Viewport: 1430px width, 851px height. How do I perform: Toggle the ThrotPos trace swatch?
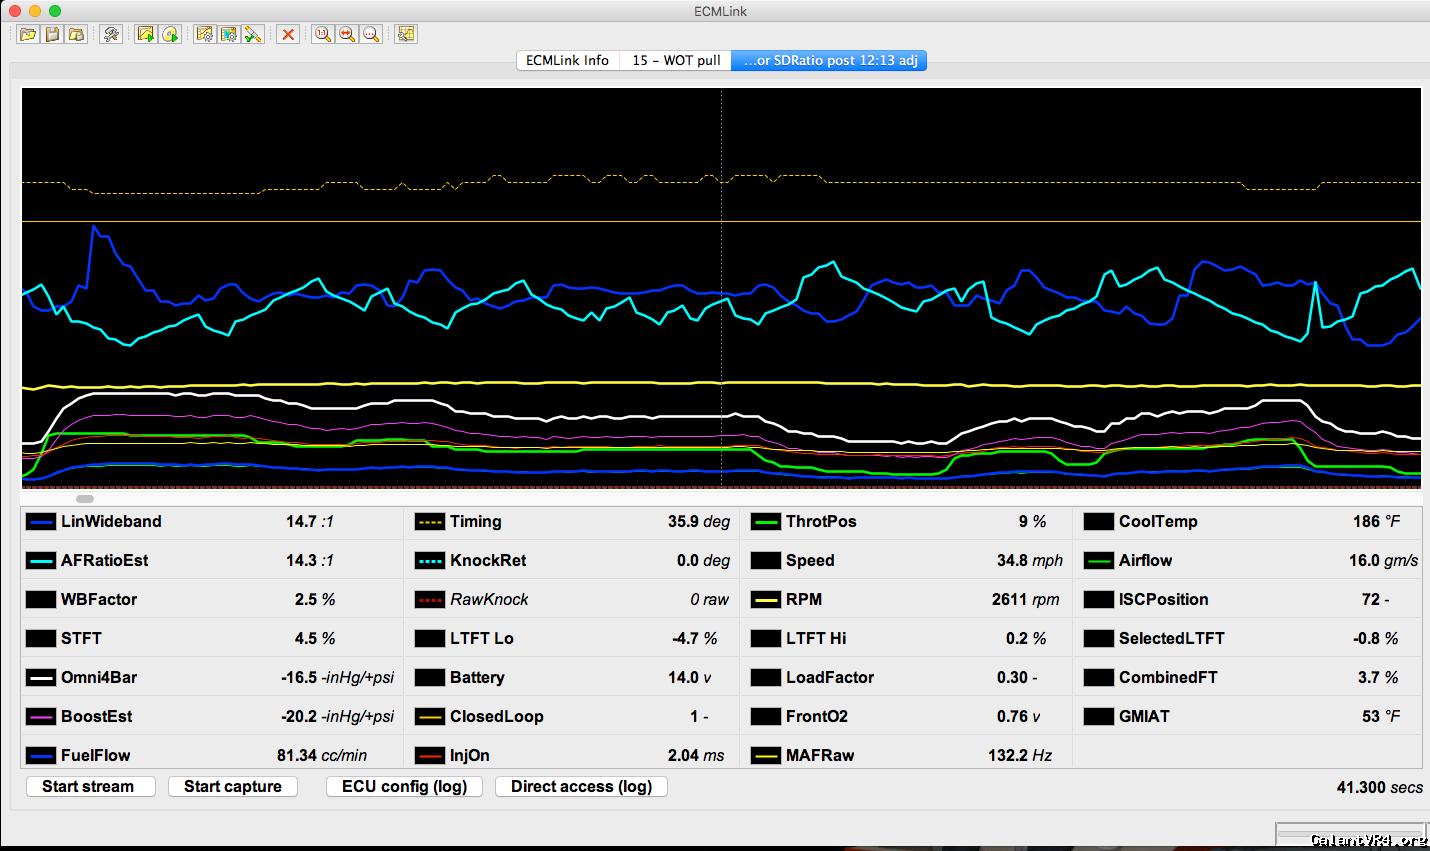pyautogui.click(x=765, y=522)
